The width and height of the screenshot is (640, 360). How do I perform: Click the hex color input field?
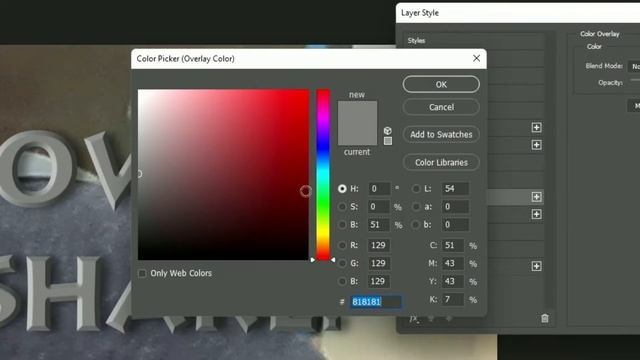coord(376,302)
